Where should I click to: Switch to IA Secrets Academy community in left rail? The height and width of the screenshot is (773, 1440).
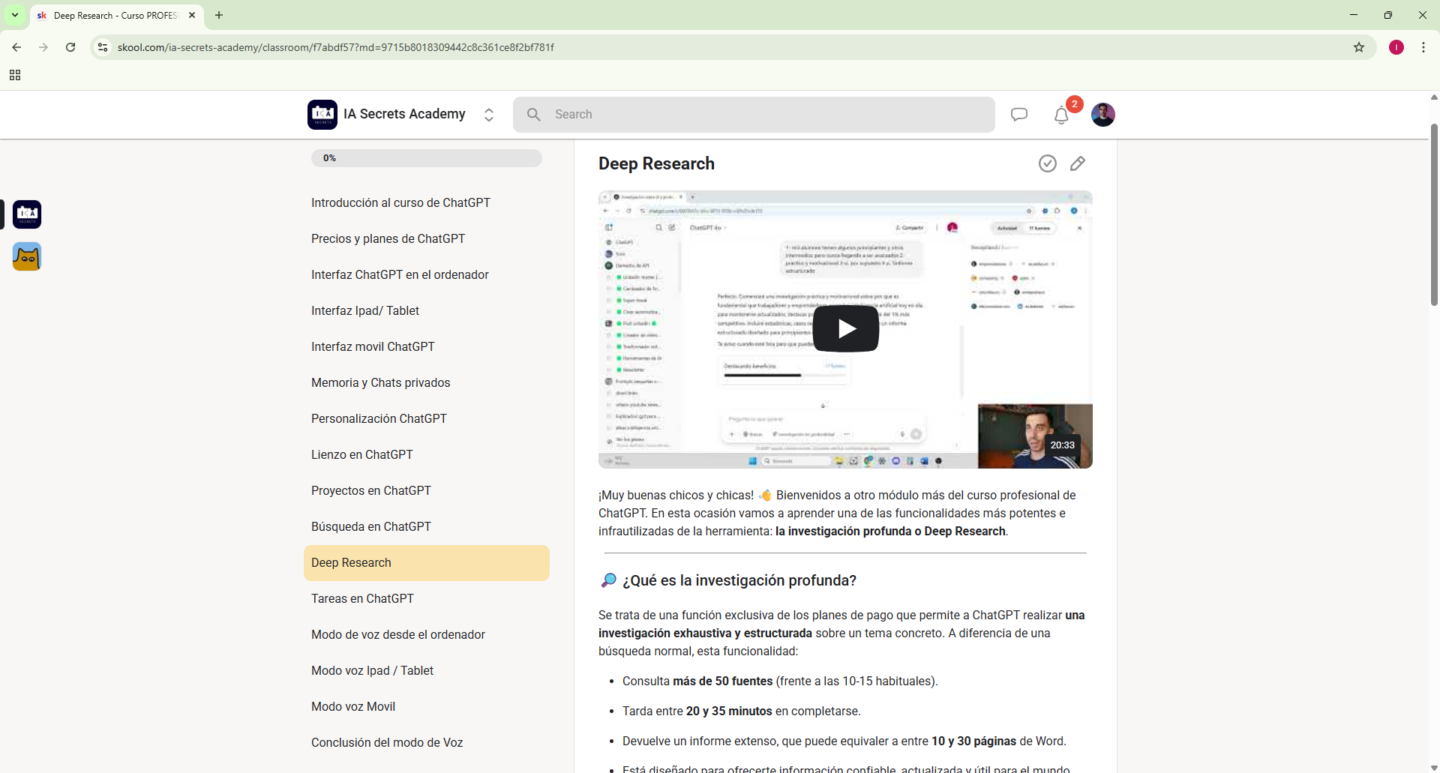point(27,214)
